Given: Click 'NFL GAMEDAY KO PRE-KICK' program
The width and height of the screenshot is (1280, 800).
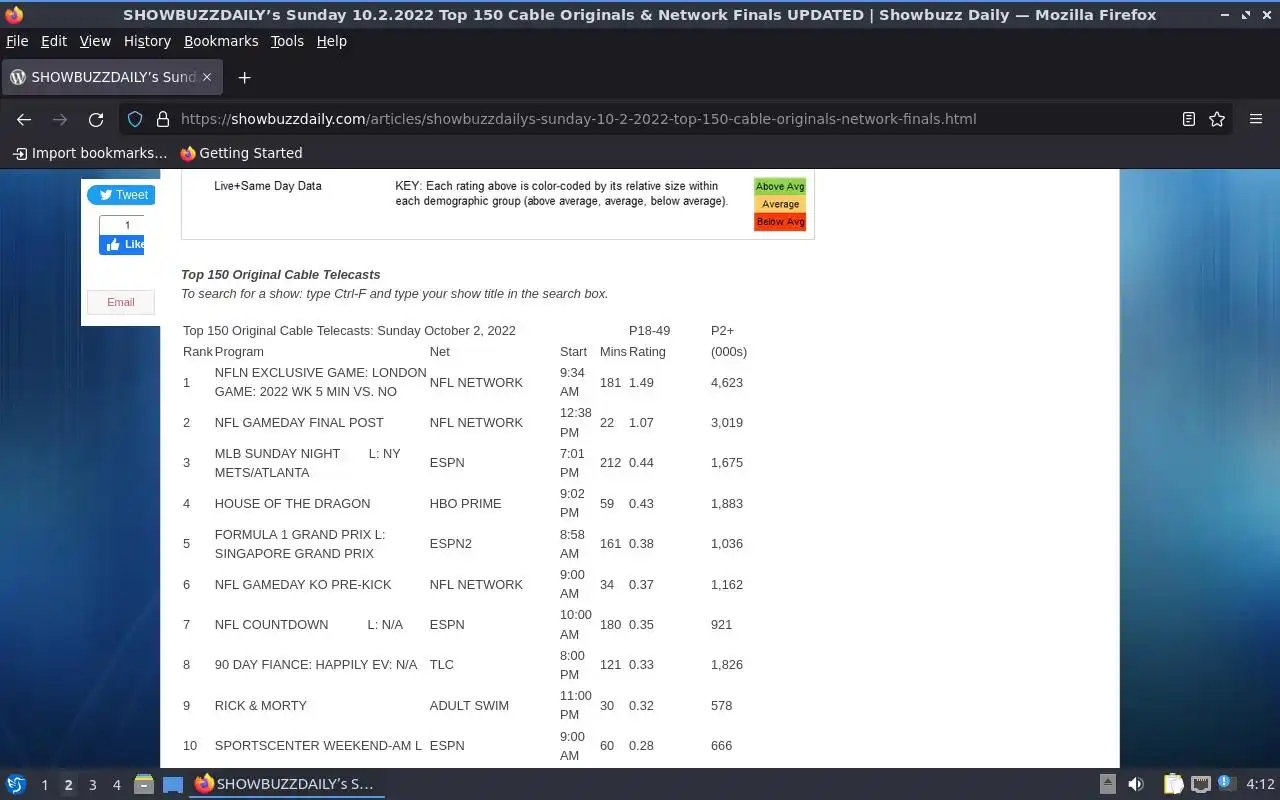Looking at the screenshot, I should [303, 585].
